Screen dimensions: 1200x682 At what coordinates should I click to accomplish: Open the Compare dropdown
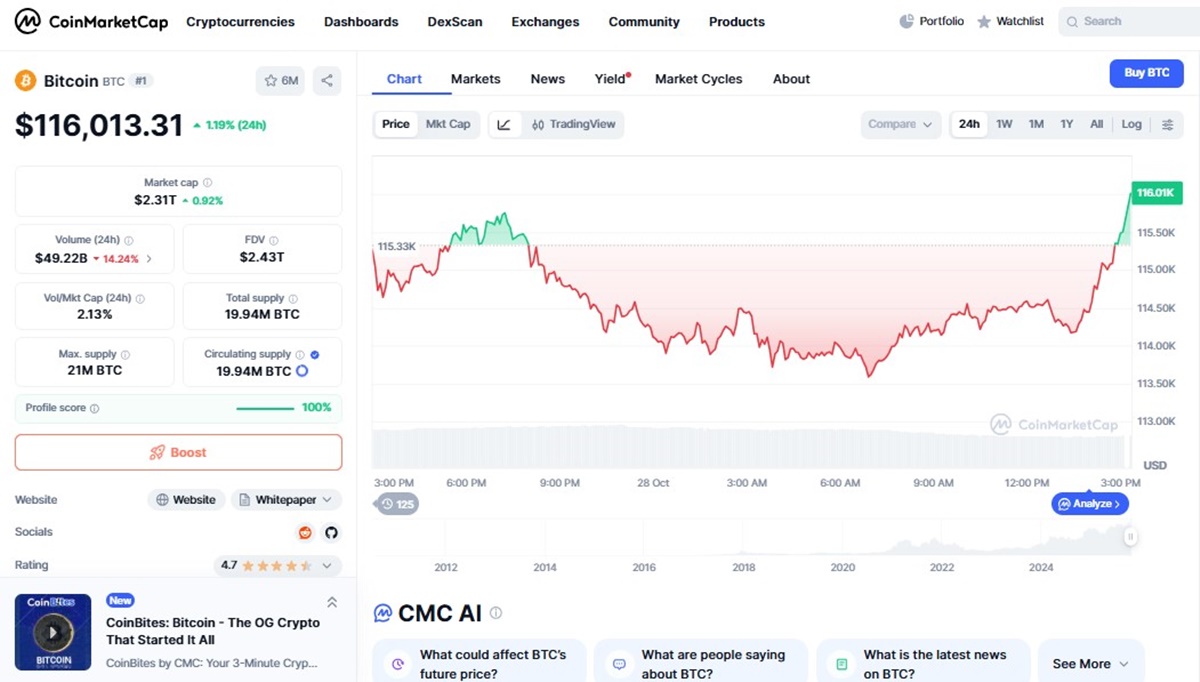(900, 124)
